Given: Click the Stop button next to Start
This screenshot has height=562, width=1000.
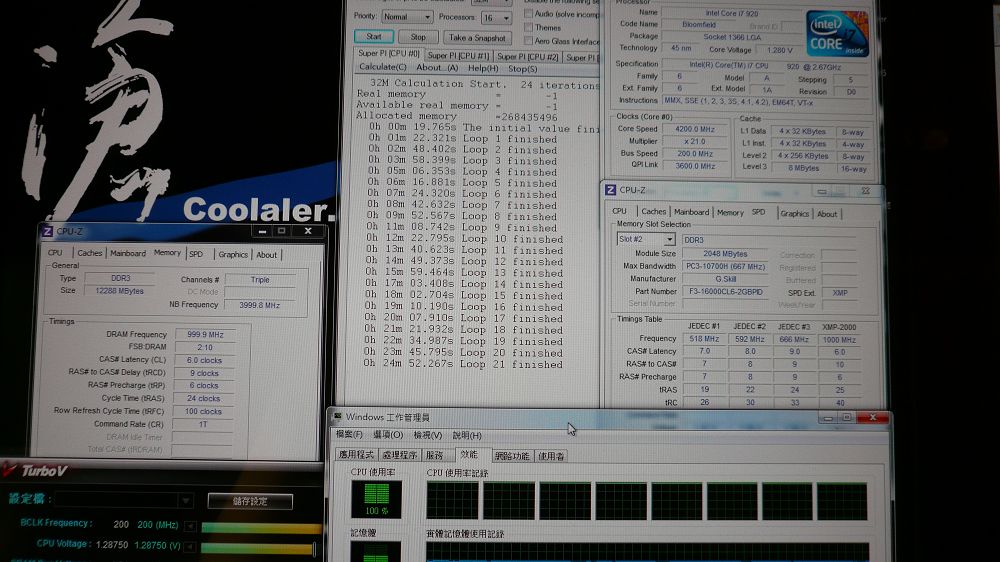Looking at the screenshot, I should (418, 37).
